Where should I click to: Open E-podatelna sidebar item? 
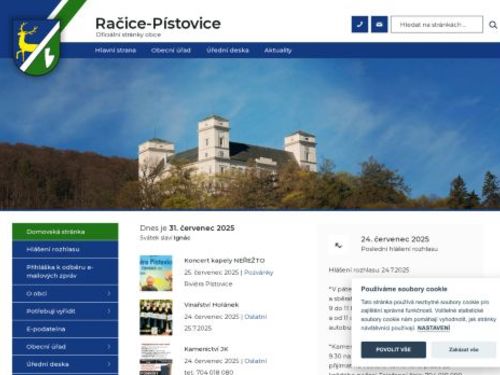click(65, 329)
